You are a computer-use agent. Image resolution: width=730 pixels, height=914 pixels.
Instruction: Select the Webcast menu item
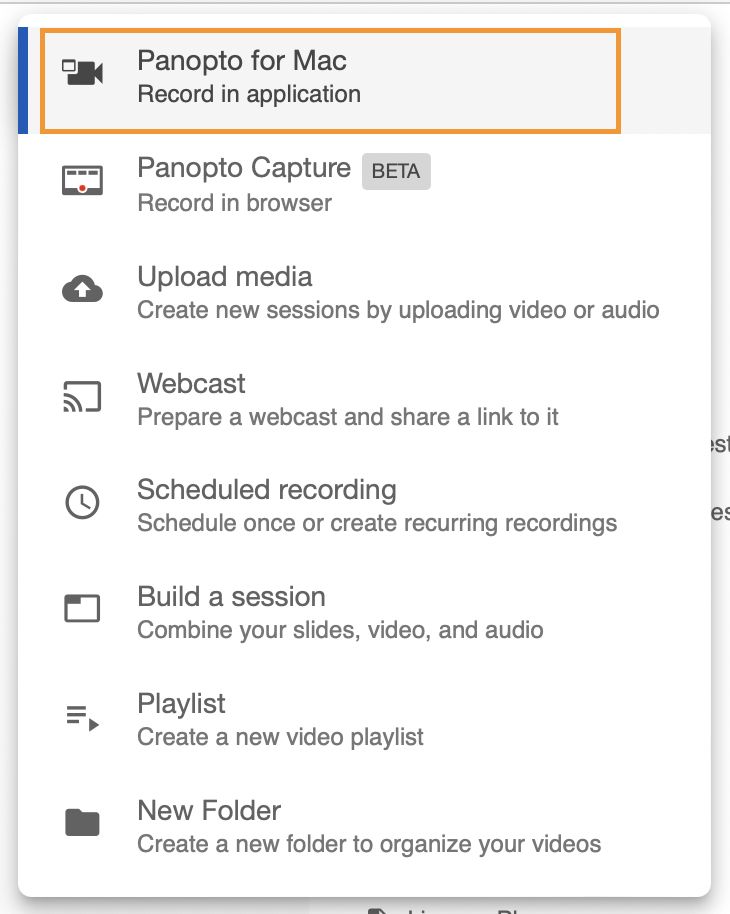pyautogui.click(x=191, y=383)
